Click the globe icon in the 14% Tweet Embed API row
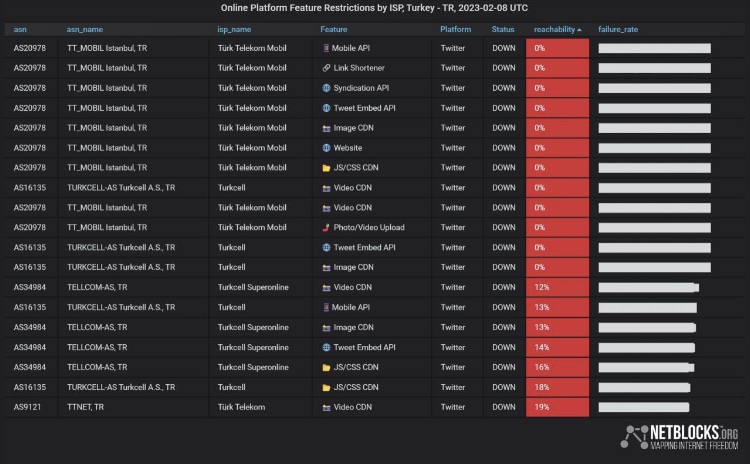Screen dimensions: 750x464 point(327,347)
